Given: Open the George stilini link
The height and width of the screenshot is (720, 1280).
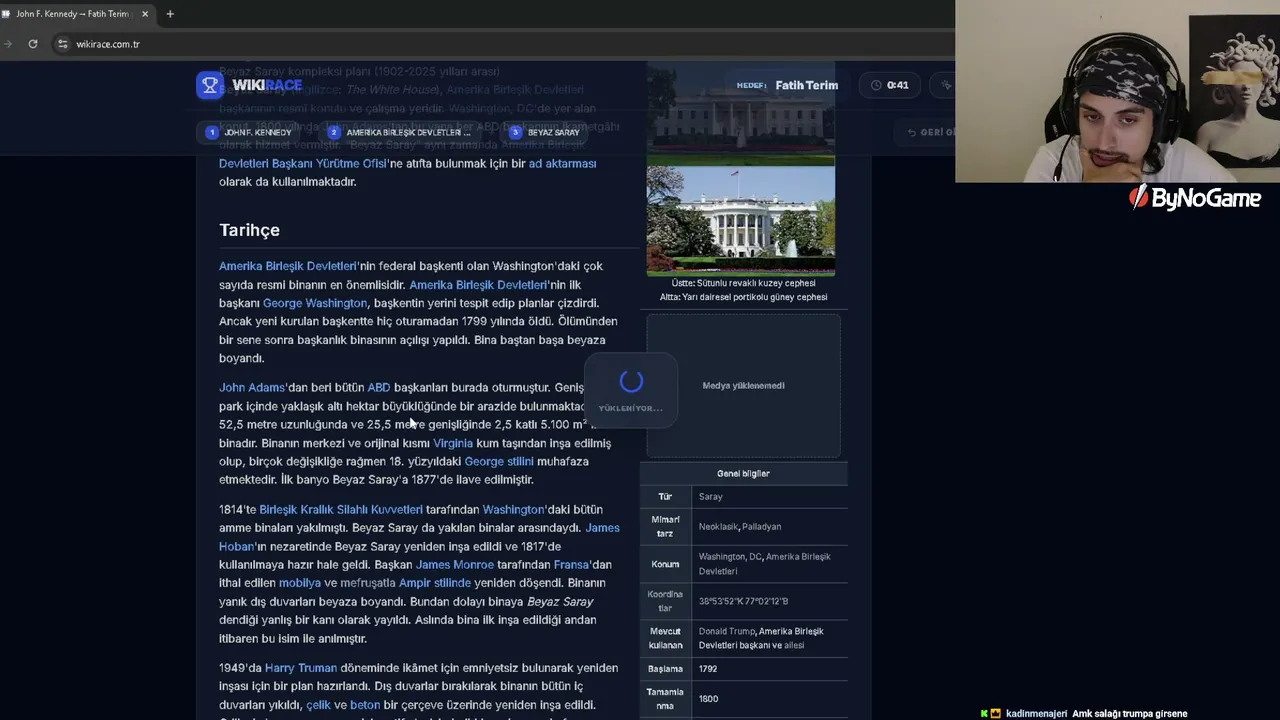Looking at the screenshot, I should coord(499,461).
